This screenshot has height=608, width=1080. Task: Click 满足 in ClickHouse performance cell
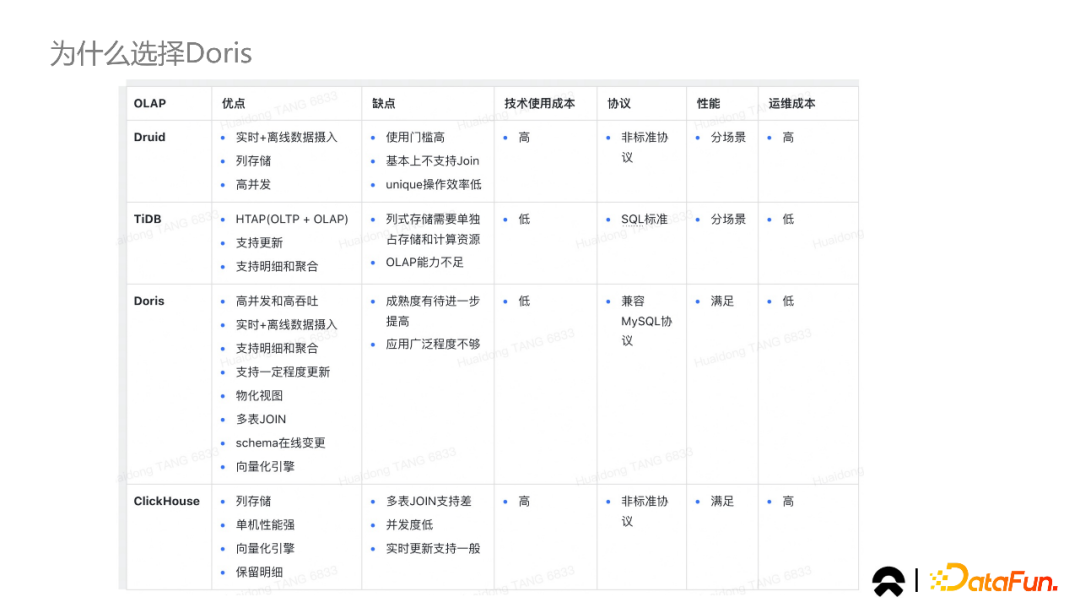pyautogui.click(x=722, y=501)
